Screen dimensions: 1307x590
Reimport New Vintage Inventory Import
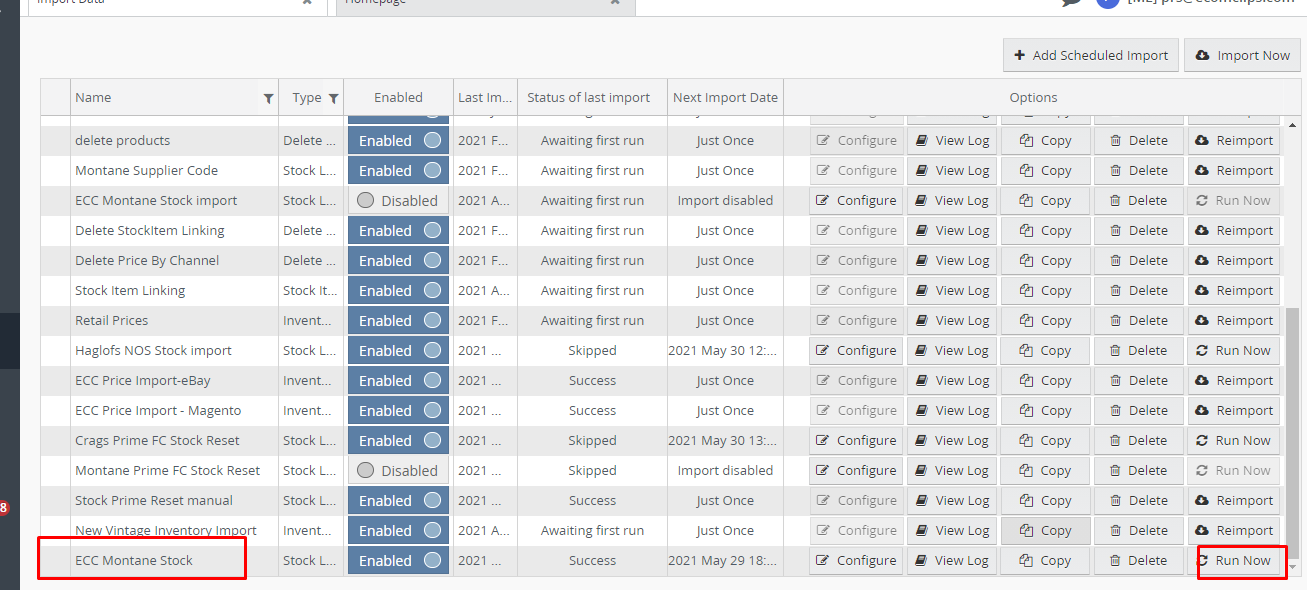click(x=1233, y=531)
